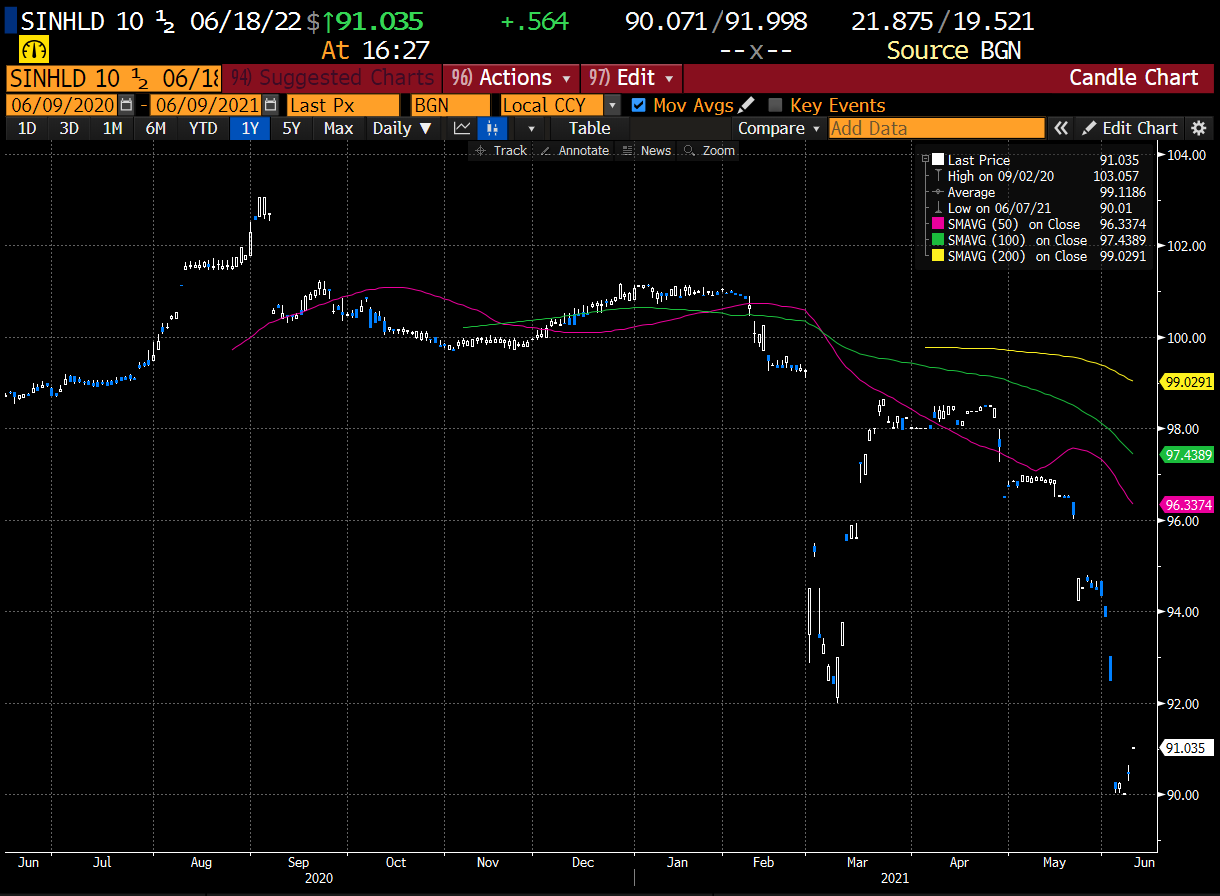Collapse the legend box toggle

[x=937, y=160]
